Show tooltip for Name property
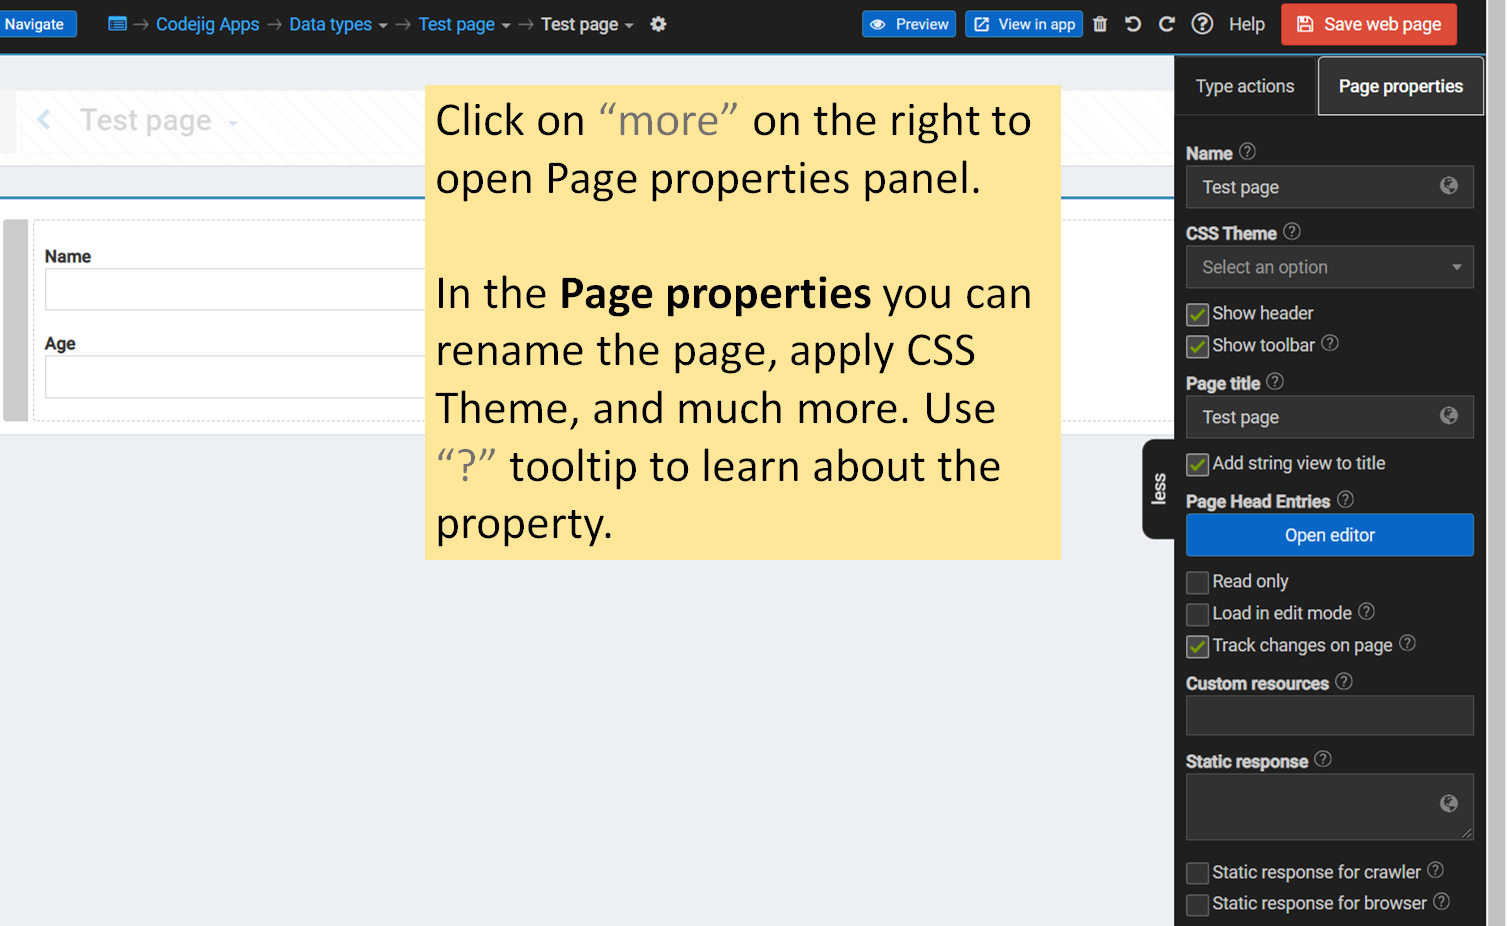Viewport: 1507px width, 926px height. pos(1247,152)
